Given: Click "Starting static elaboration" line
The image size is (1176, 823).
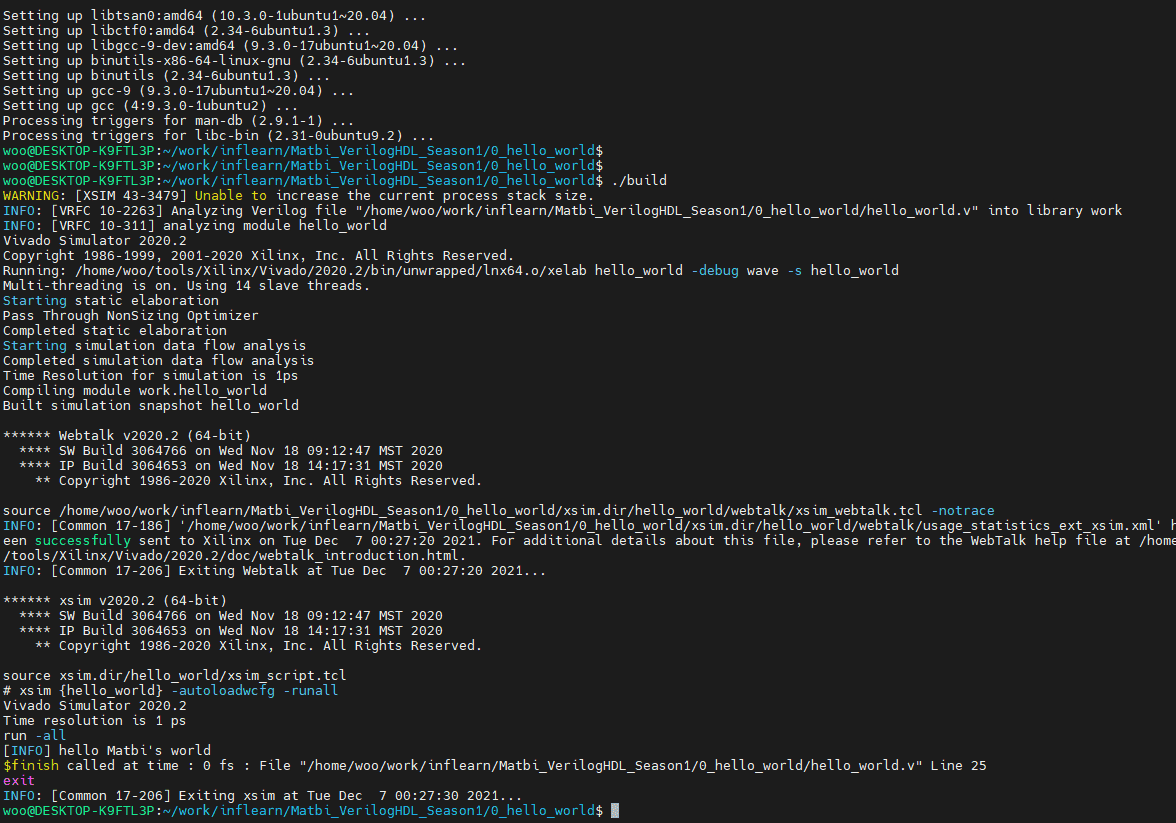Looking at the screenshot, I should (111, 300).
